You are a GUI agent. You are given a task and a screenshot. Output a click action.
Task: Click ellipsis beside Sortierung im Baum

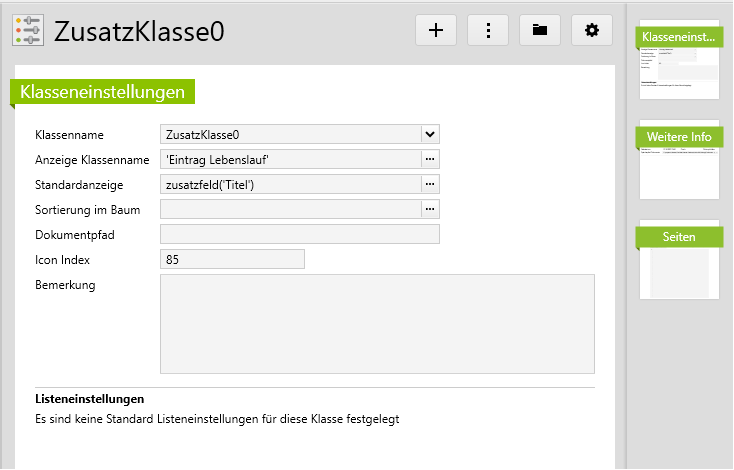[x=430, y=209]
